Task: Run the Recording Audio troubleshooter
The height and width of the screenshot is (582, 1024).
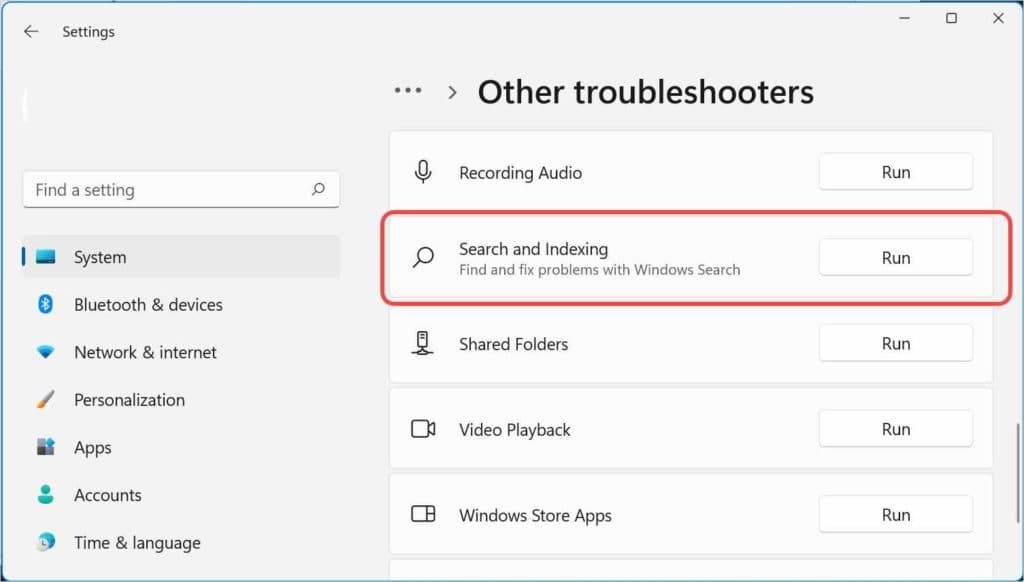Action: click(896, 172)
